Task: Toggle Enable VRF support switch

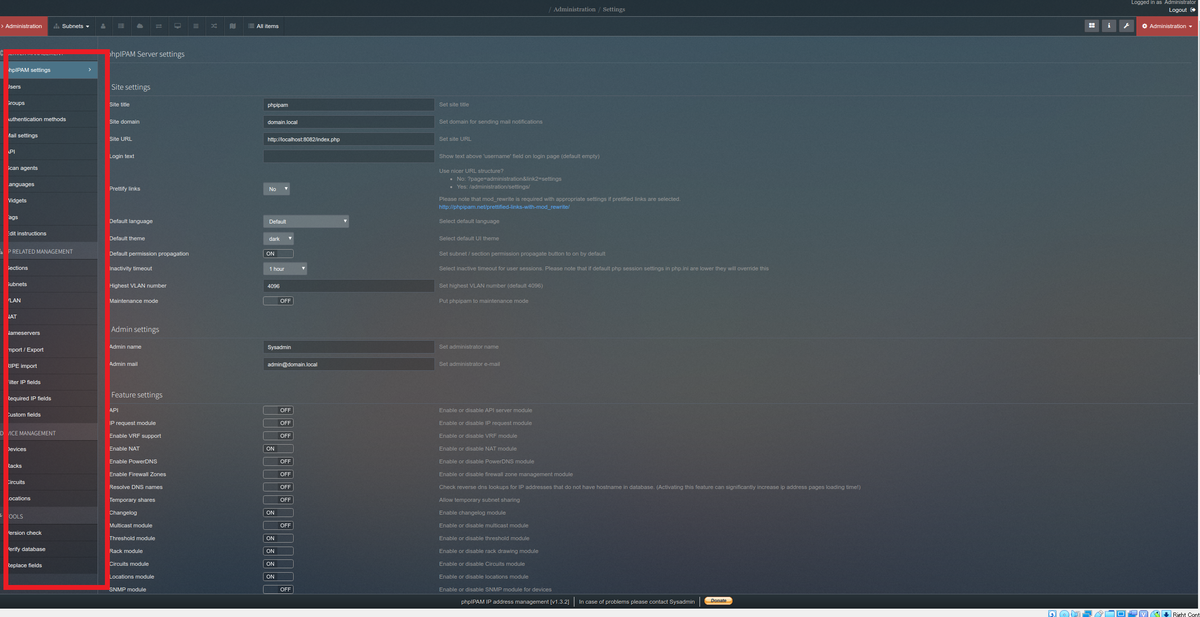Action: pos(278,436)
